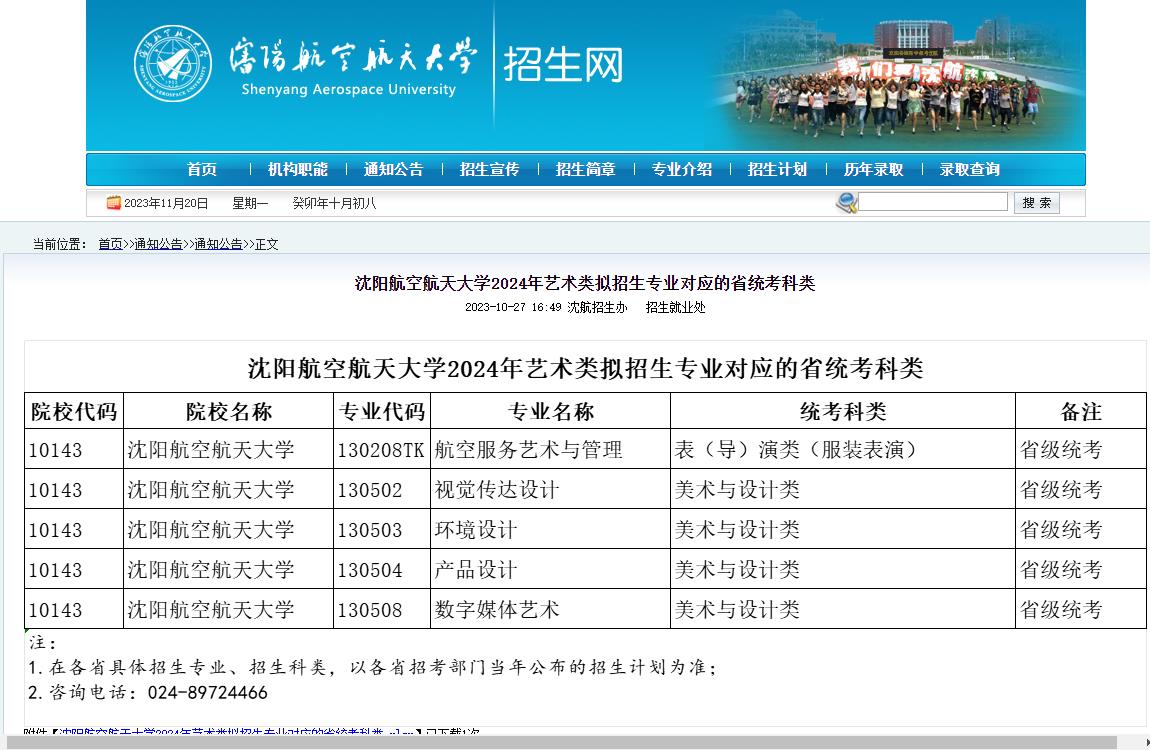Click the search input field

933,202
